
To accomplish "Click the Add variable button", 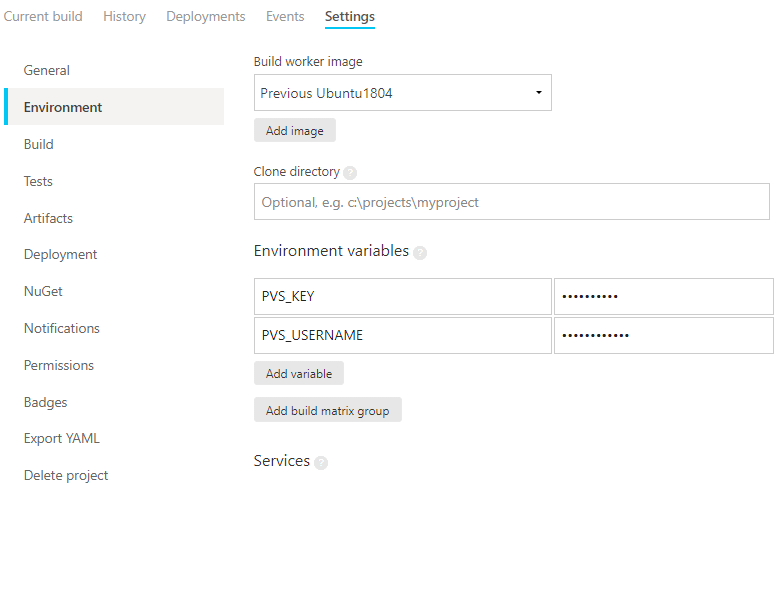I will point(298,374).
